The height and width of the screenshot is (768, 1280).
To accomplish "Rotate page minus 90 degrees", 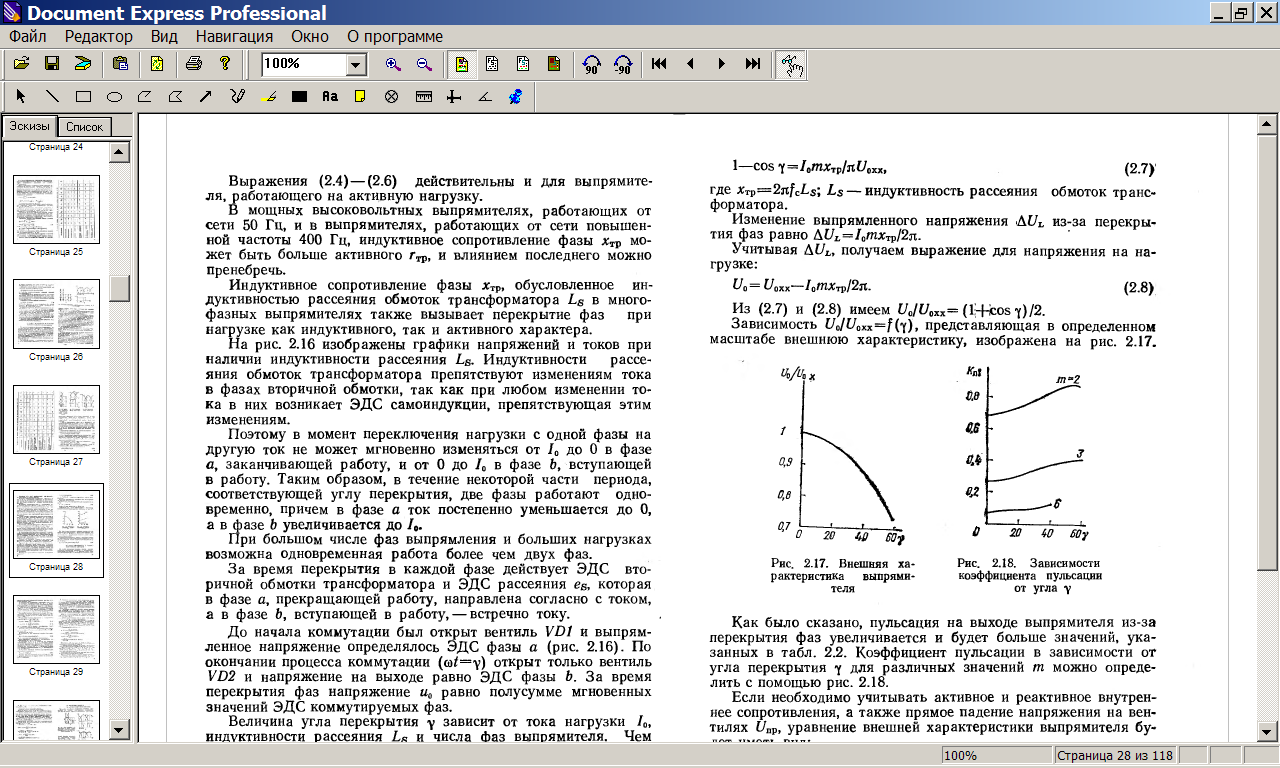I will click(622, 64).
